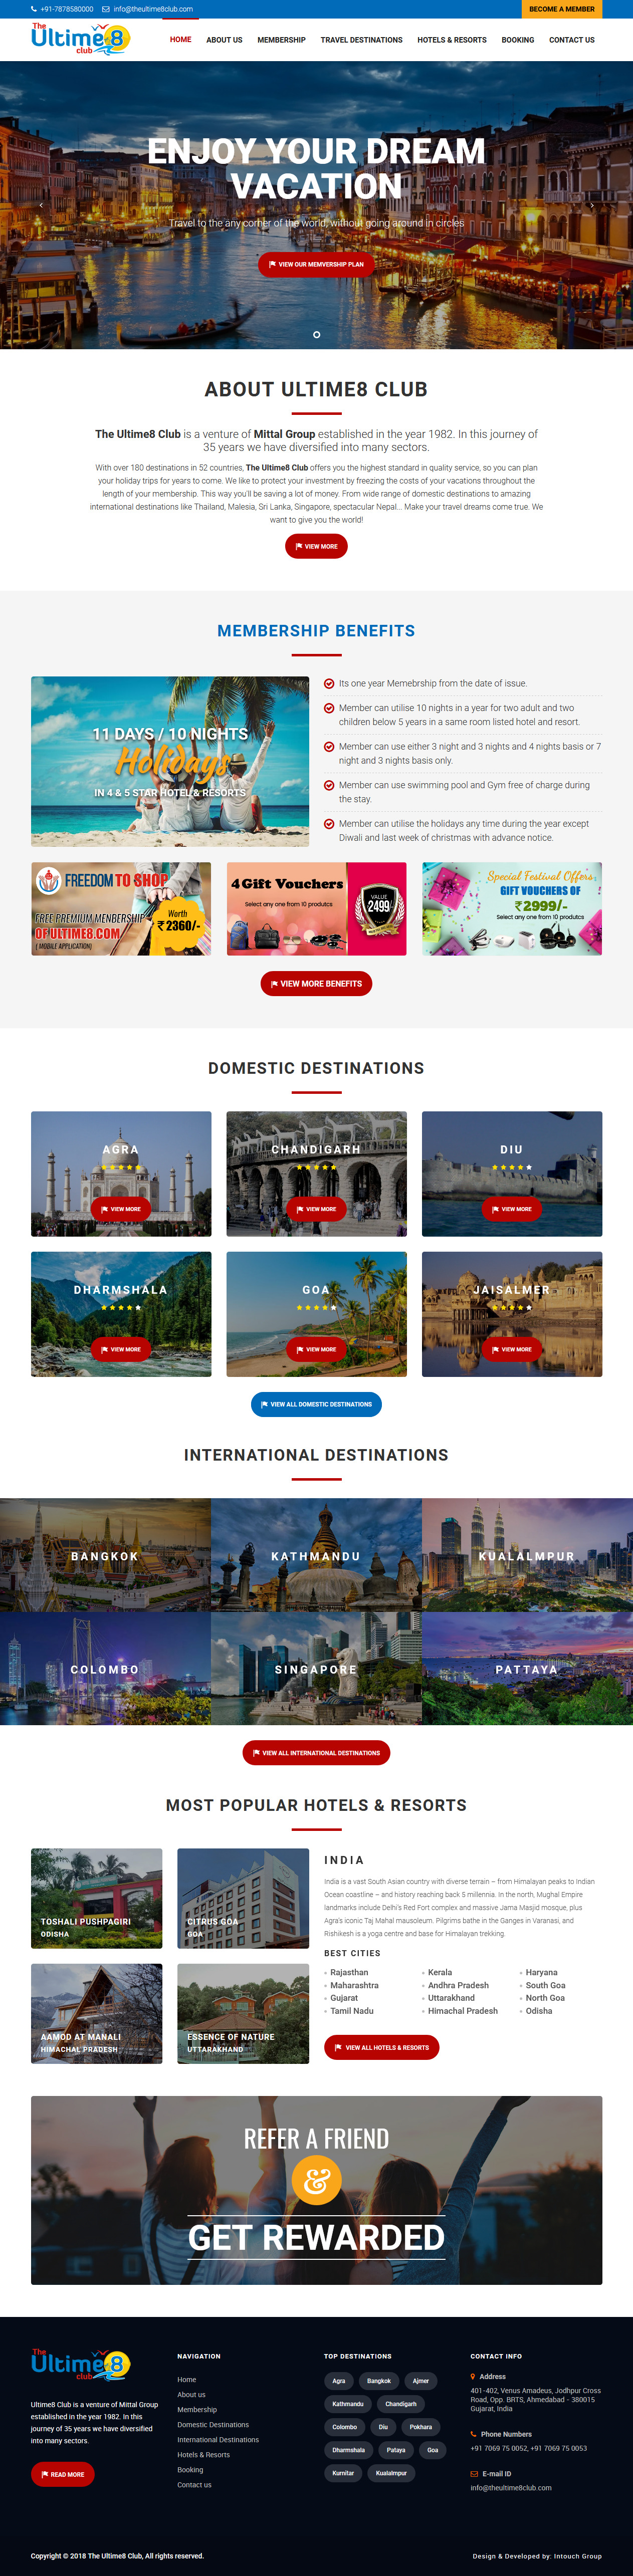The height and width of the screenshot is (2576, 633).
Task: Click View All Domestic Destinations button
Action: pos(316,1404)
